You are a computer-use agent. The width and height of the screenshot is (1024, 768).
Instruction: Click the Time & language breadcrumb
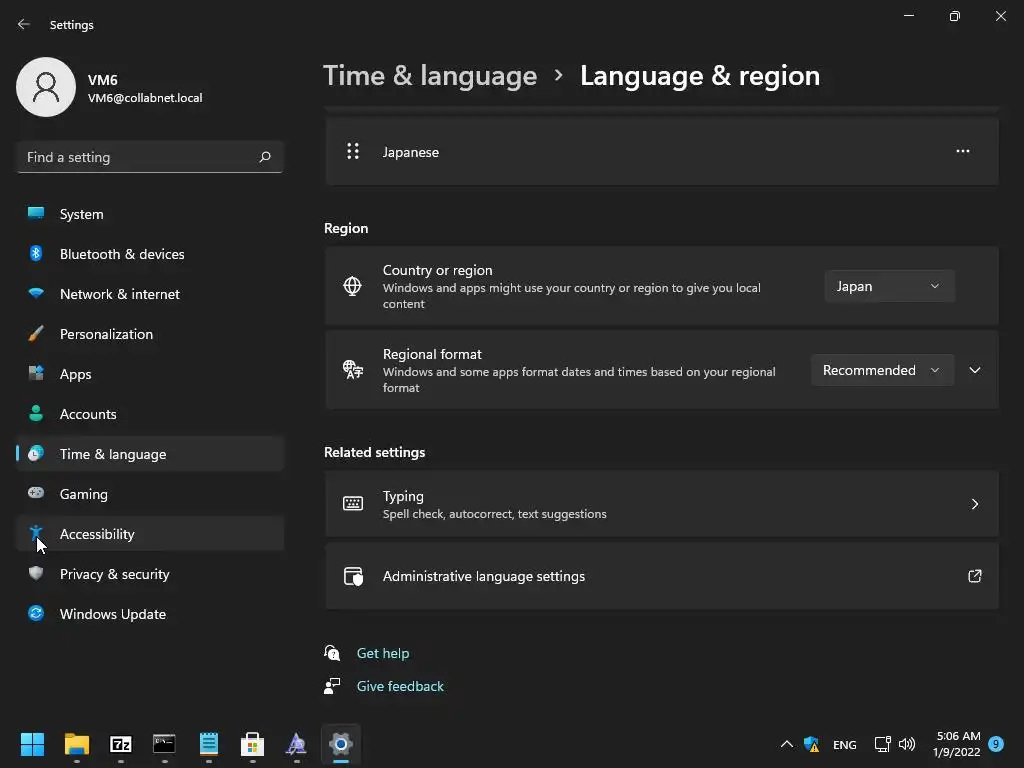coord(430,76)
